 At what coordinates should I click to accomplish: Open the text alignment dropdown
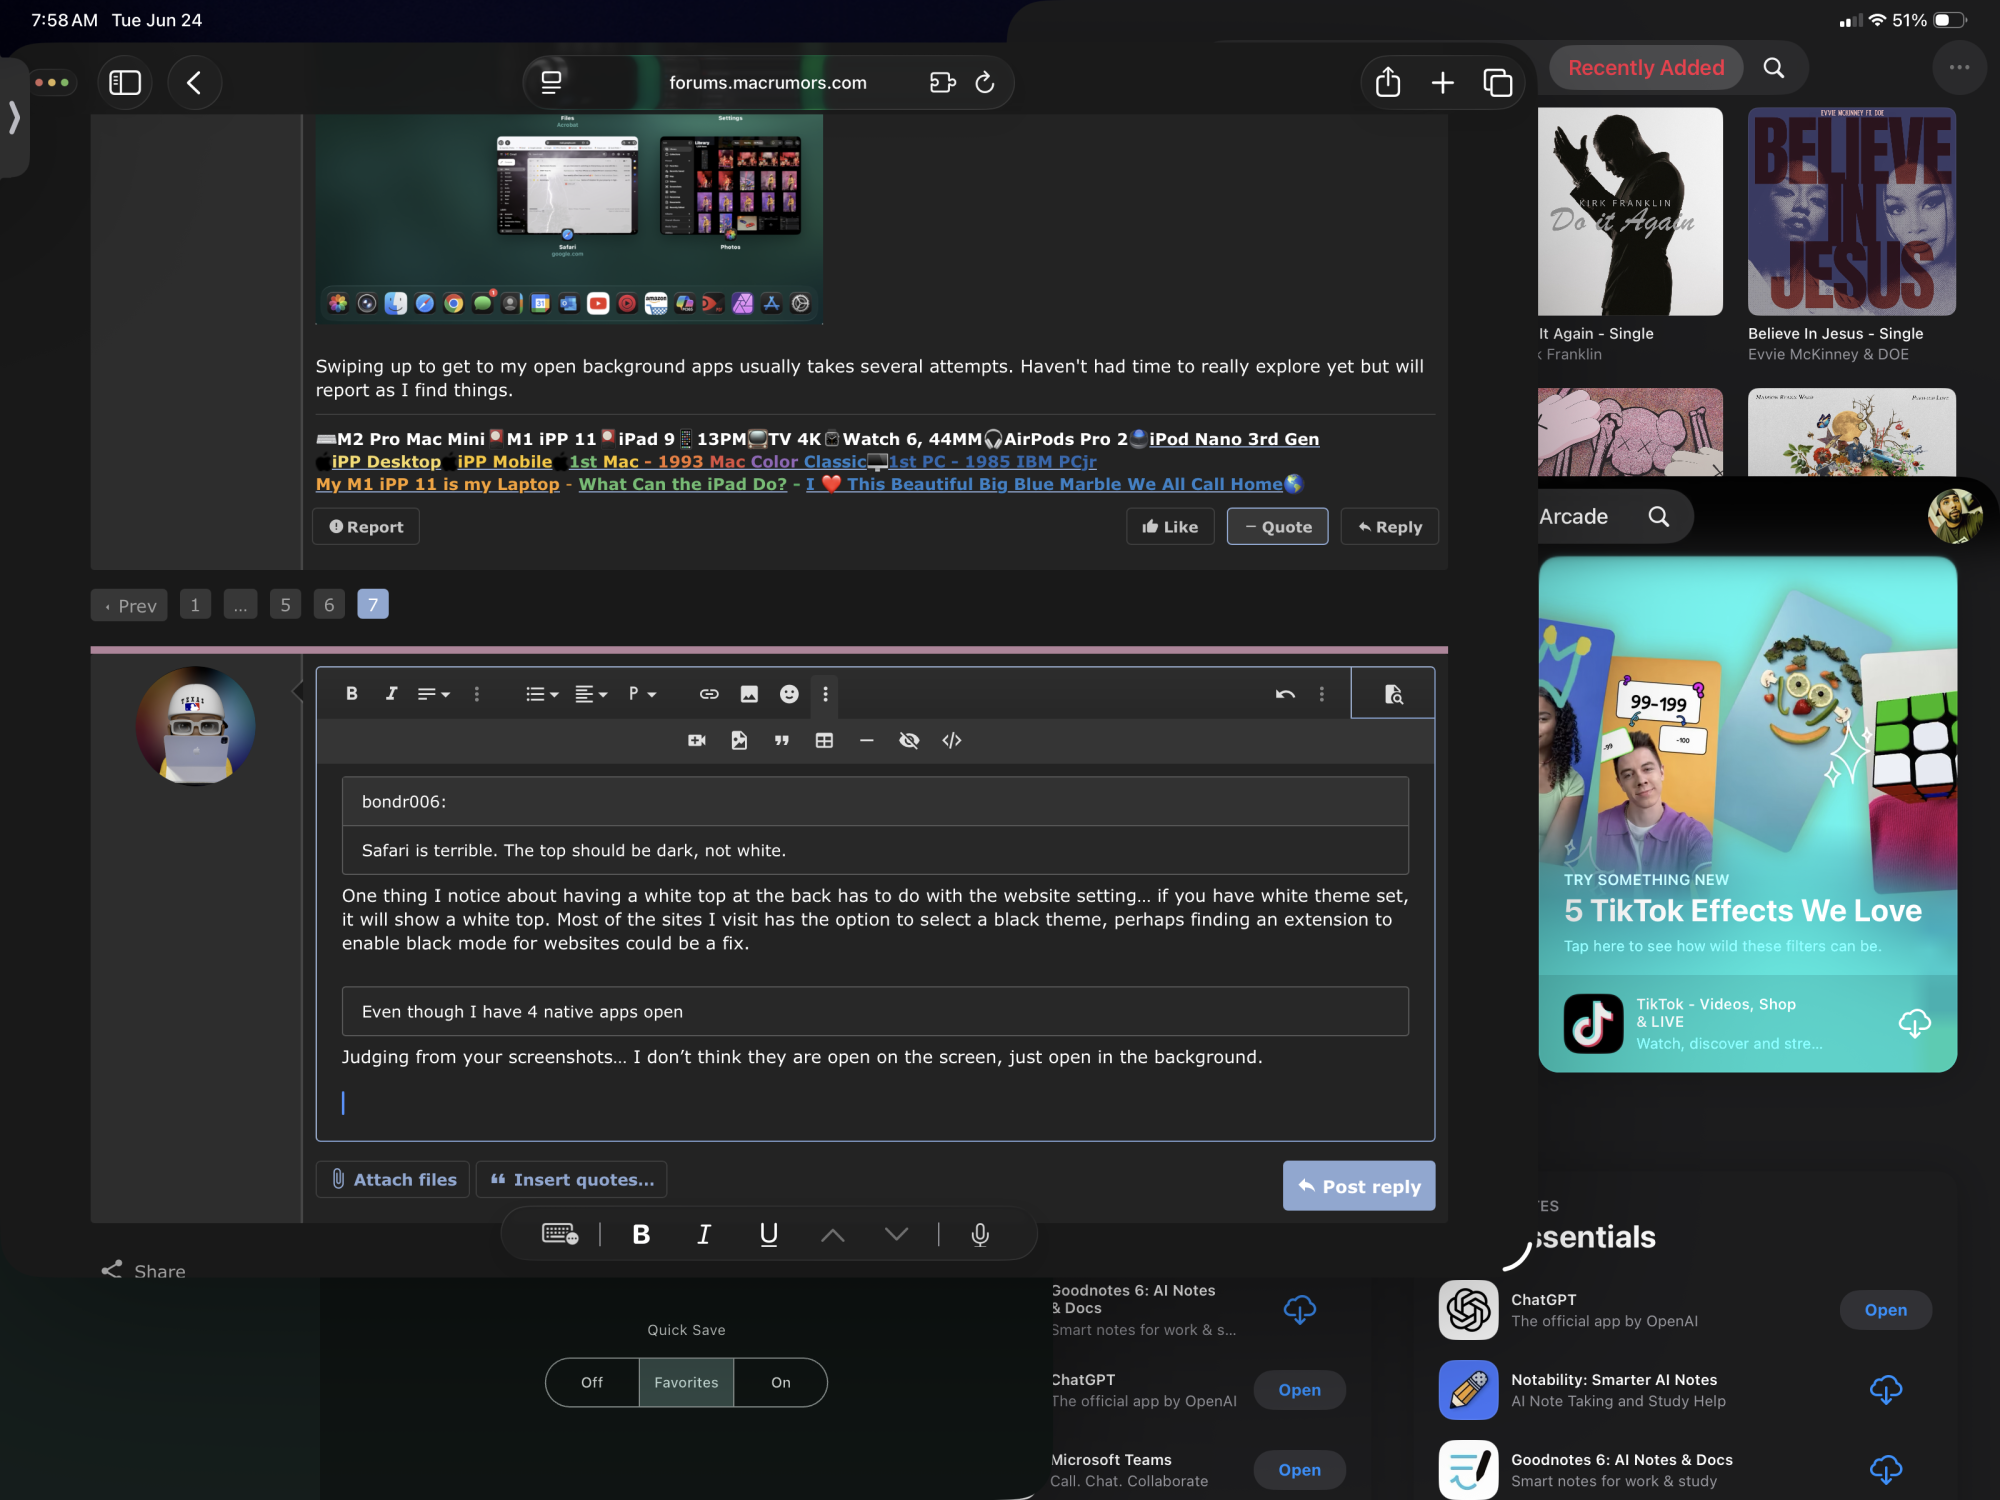tap(591, 694)
